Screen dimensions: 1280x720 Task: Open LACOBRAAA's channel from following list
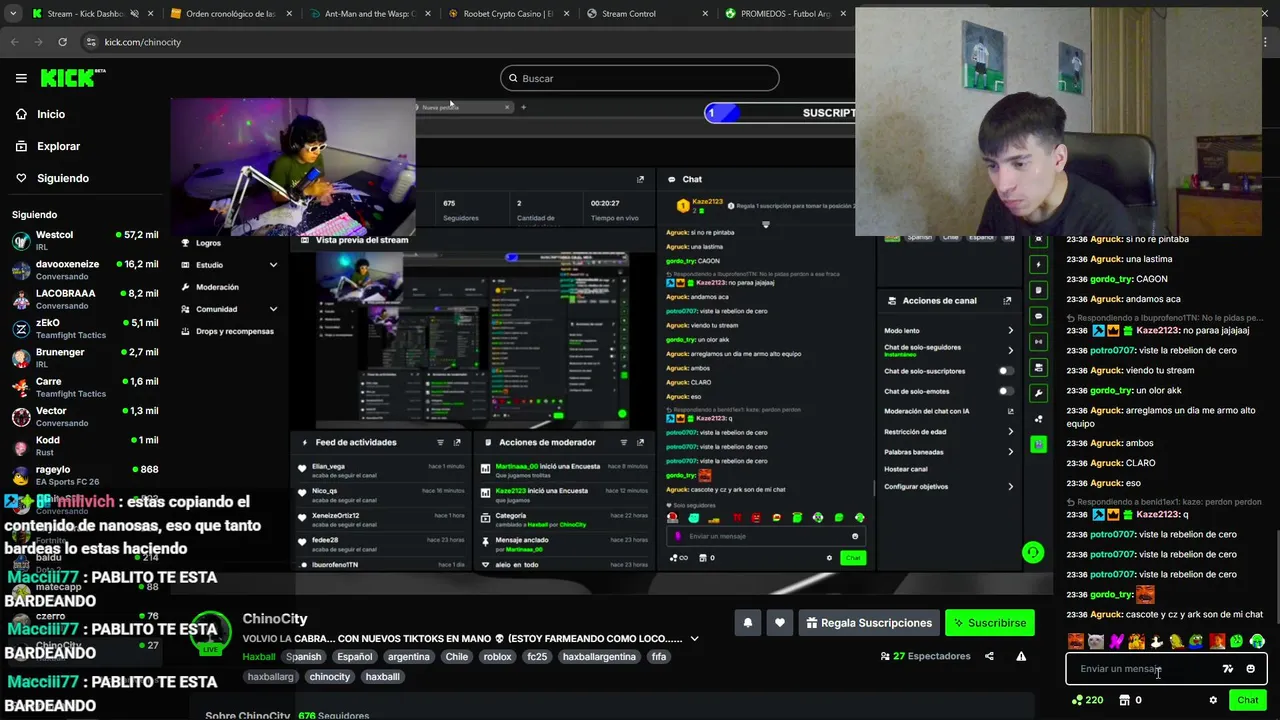pos(85,298)
